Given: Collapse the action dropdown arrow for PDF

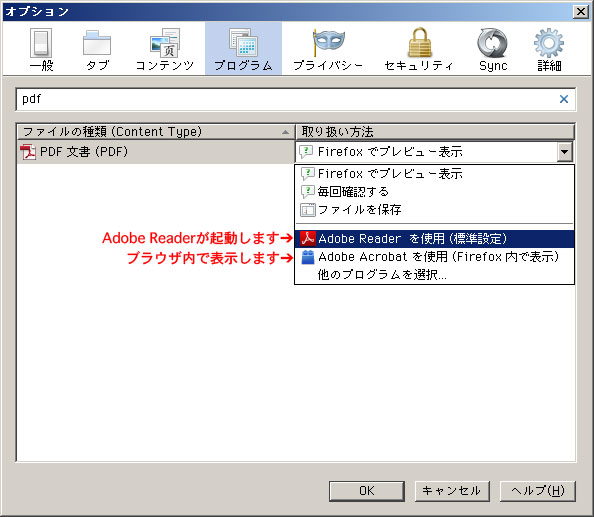Looking at the screenshot, I should click(564, 152).
